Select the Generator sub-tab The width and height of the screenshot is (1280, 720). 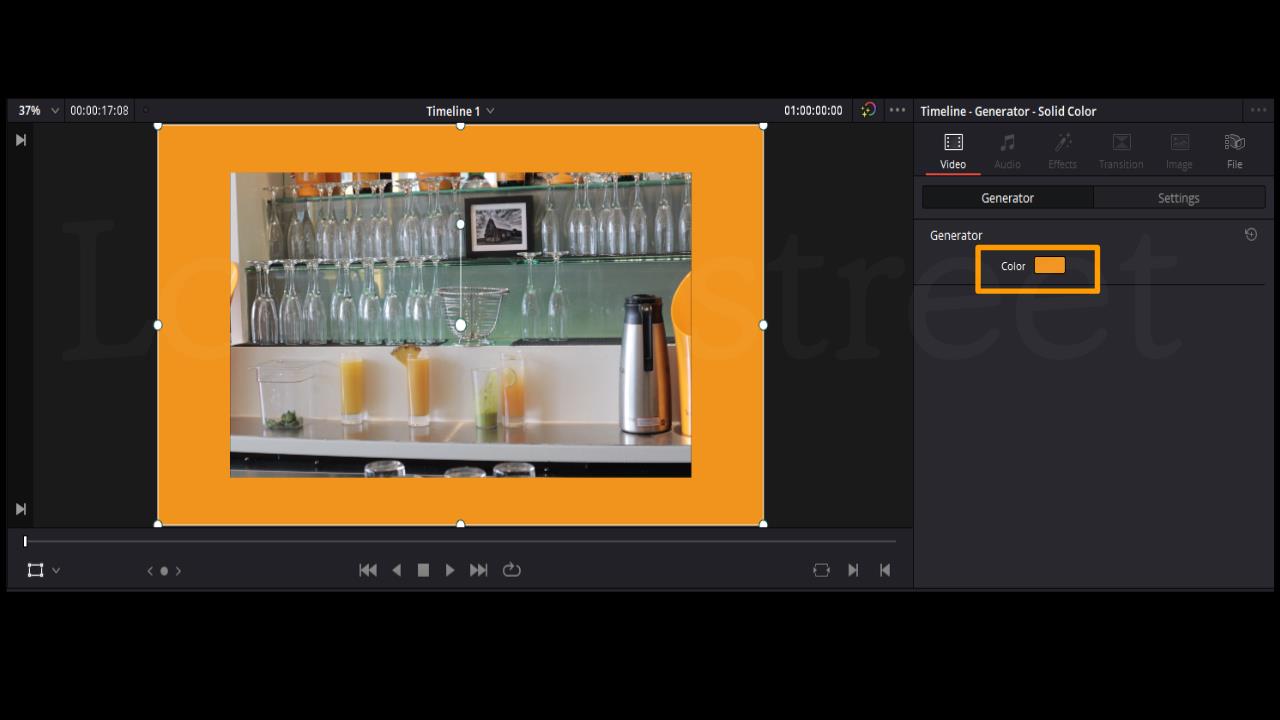coord(1007,198)
